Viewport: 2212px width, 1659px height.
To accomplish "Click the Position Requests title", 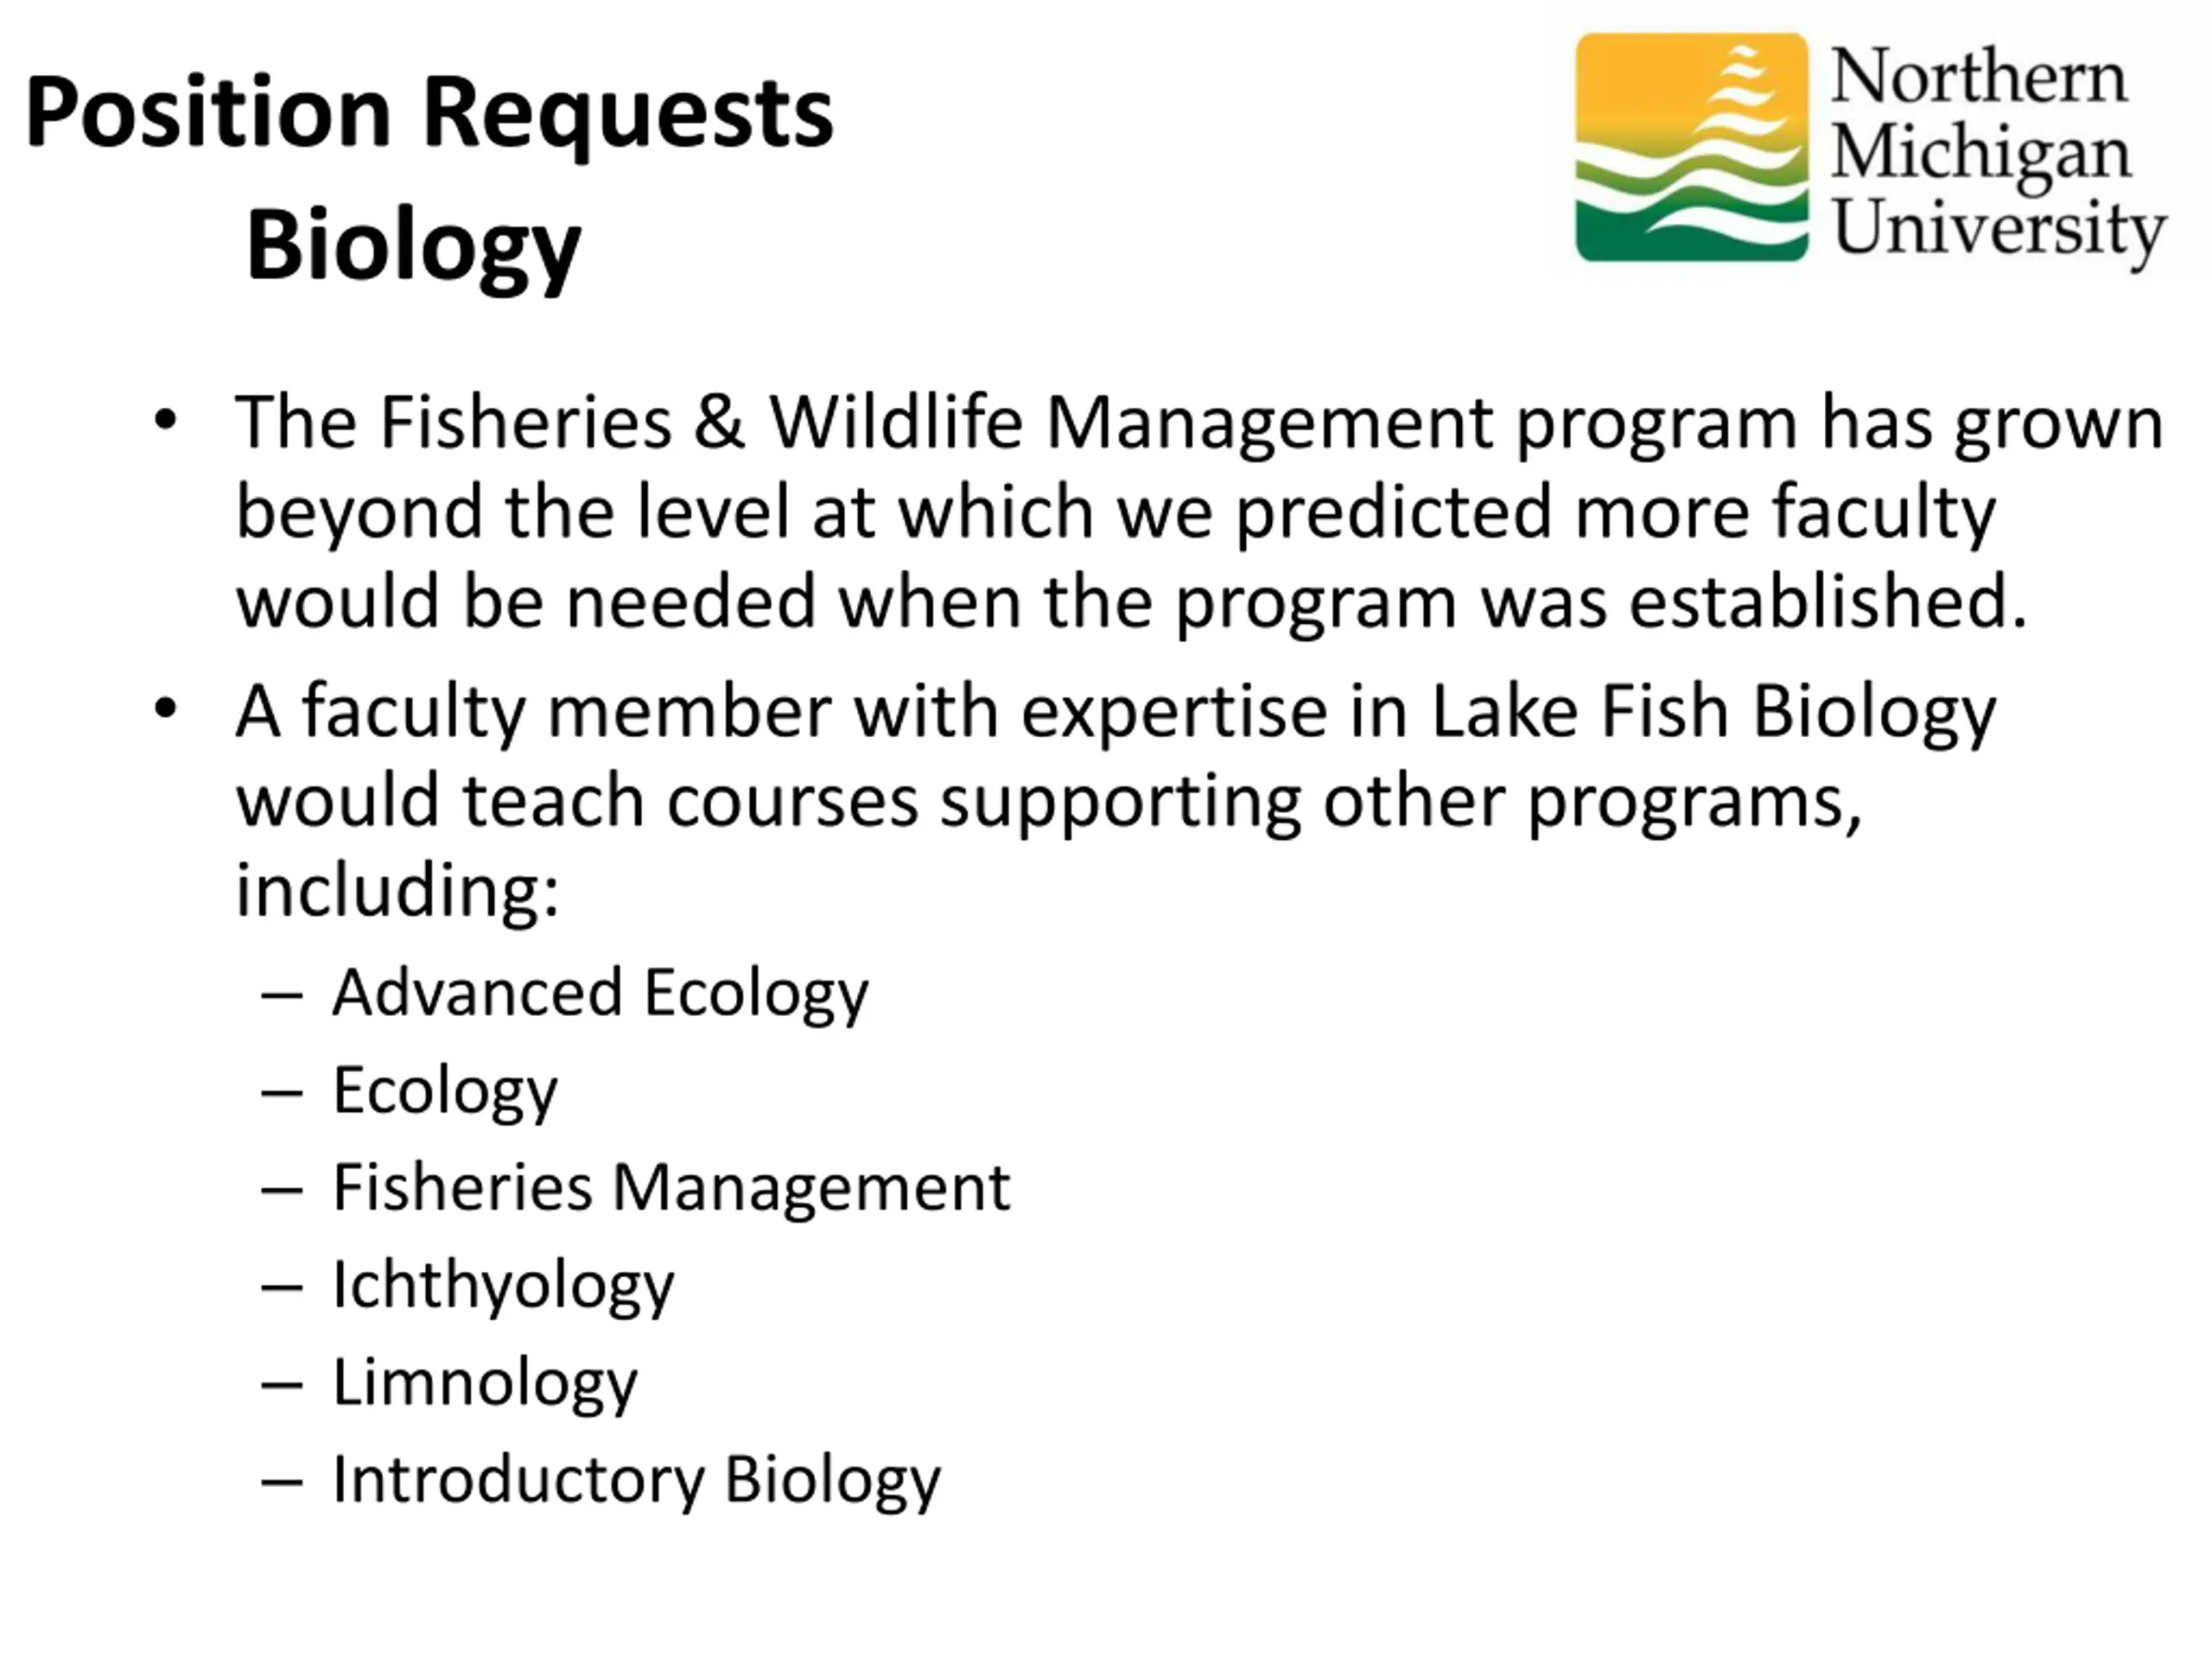I will tap(429, 114).
